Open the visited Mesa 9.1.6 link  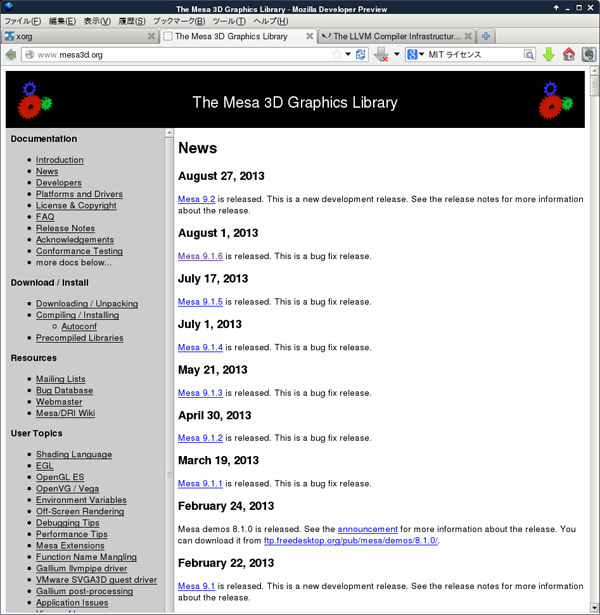click(x=200, y=256)
